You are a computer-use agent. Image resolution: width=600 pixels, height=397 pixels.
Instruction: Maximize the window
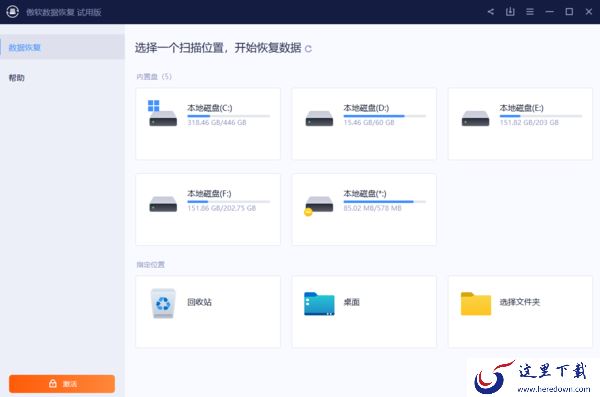coord(569,12)
